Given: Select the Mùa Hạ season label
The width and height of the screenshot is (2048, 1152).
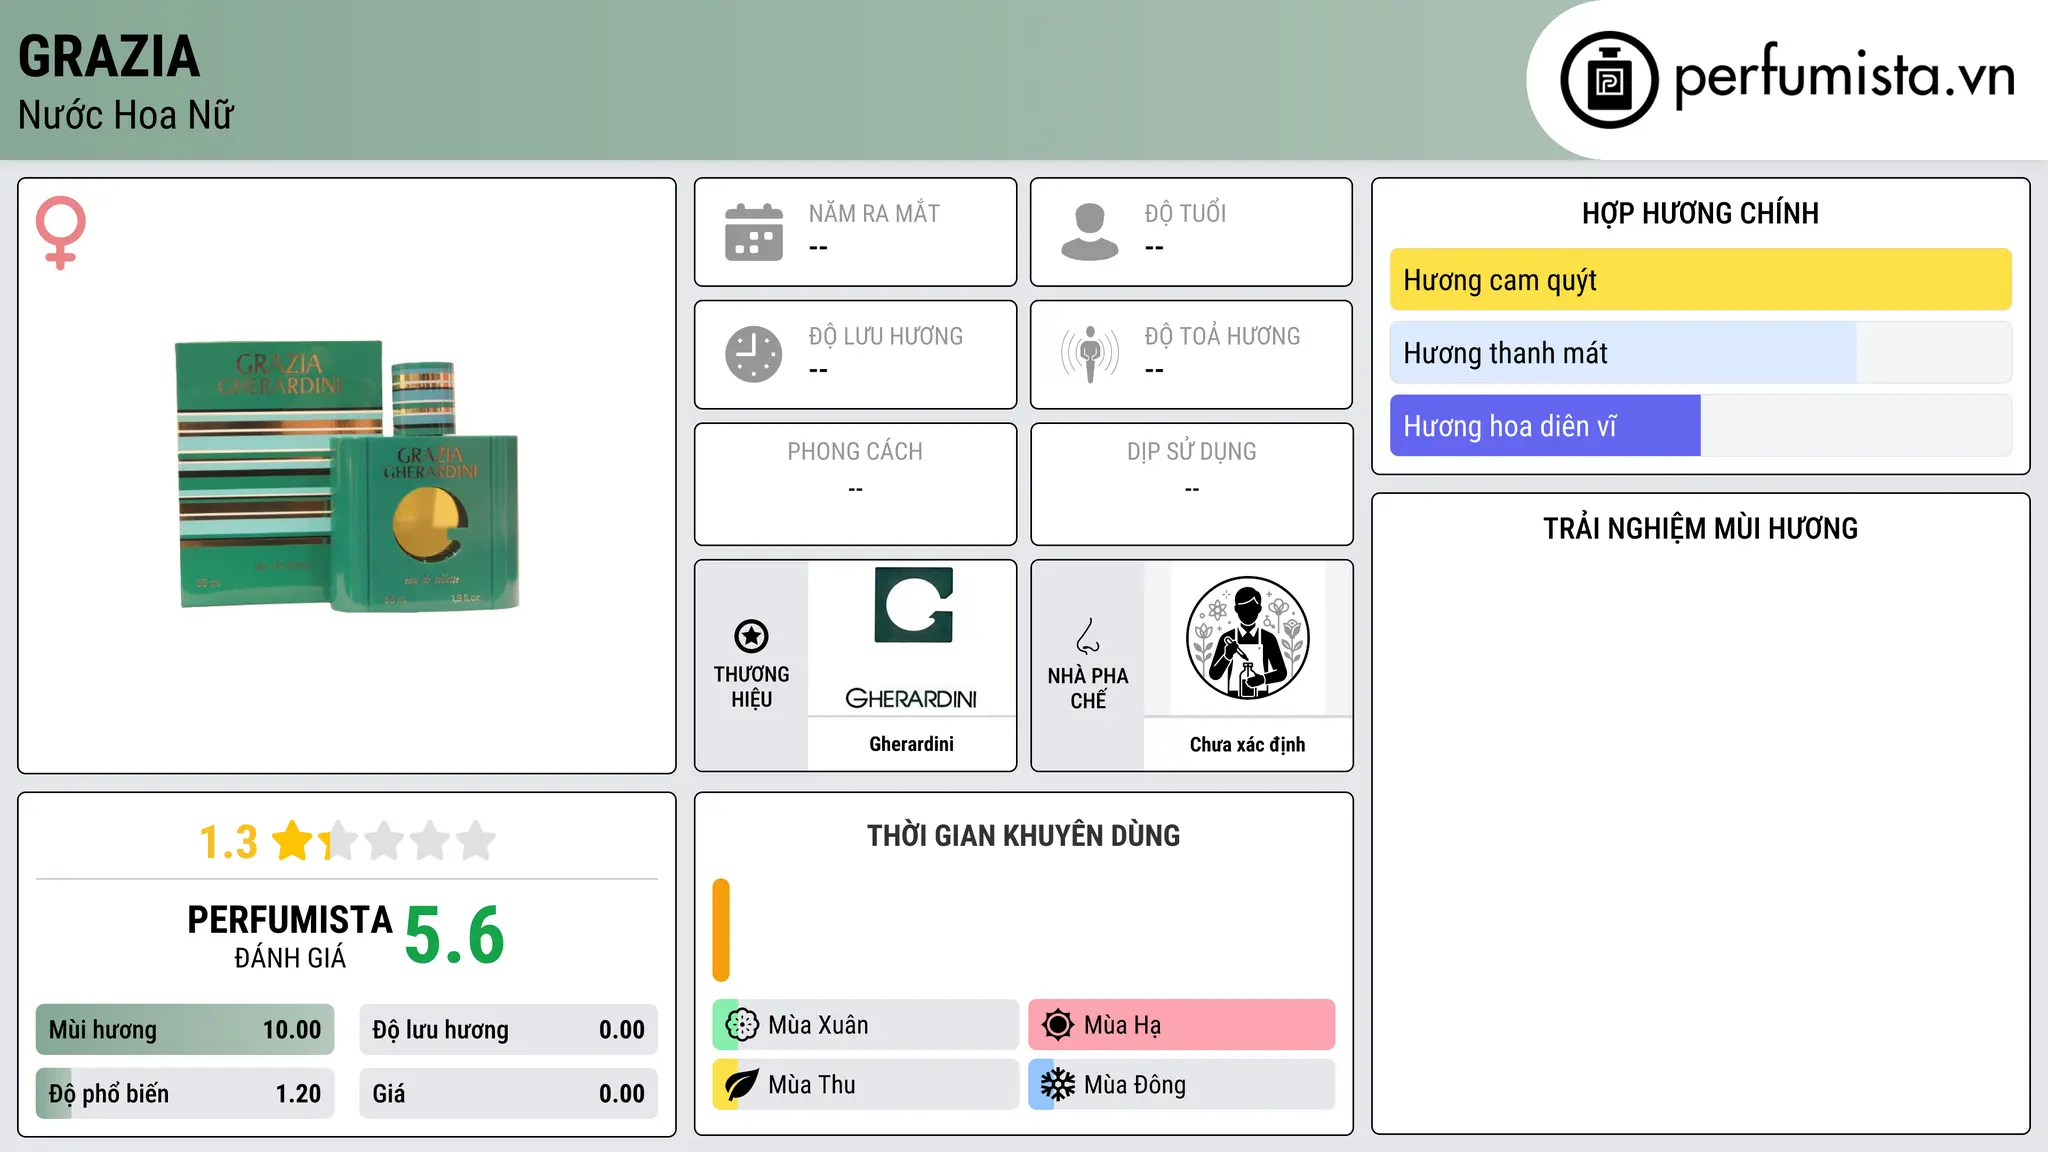Looking at the screenshot, I should point(1123,1025).
